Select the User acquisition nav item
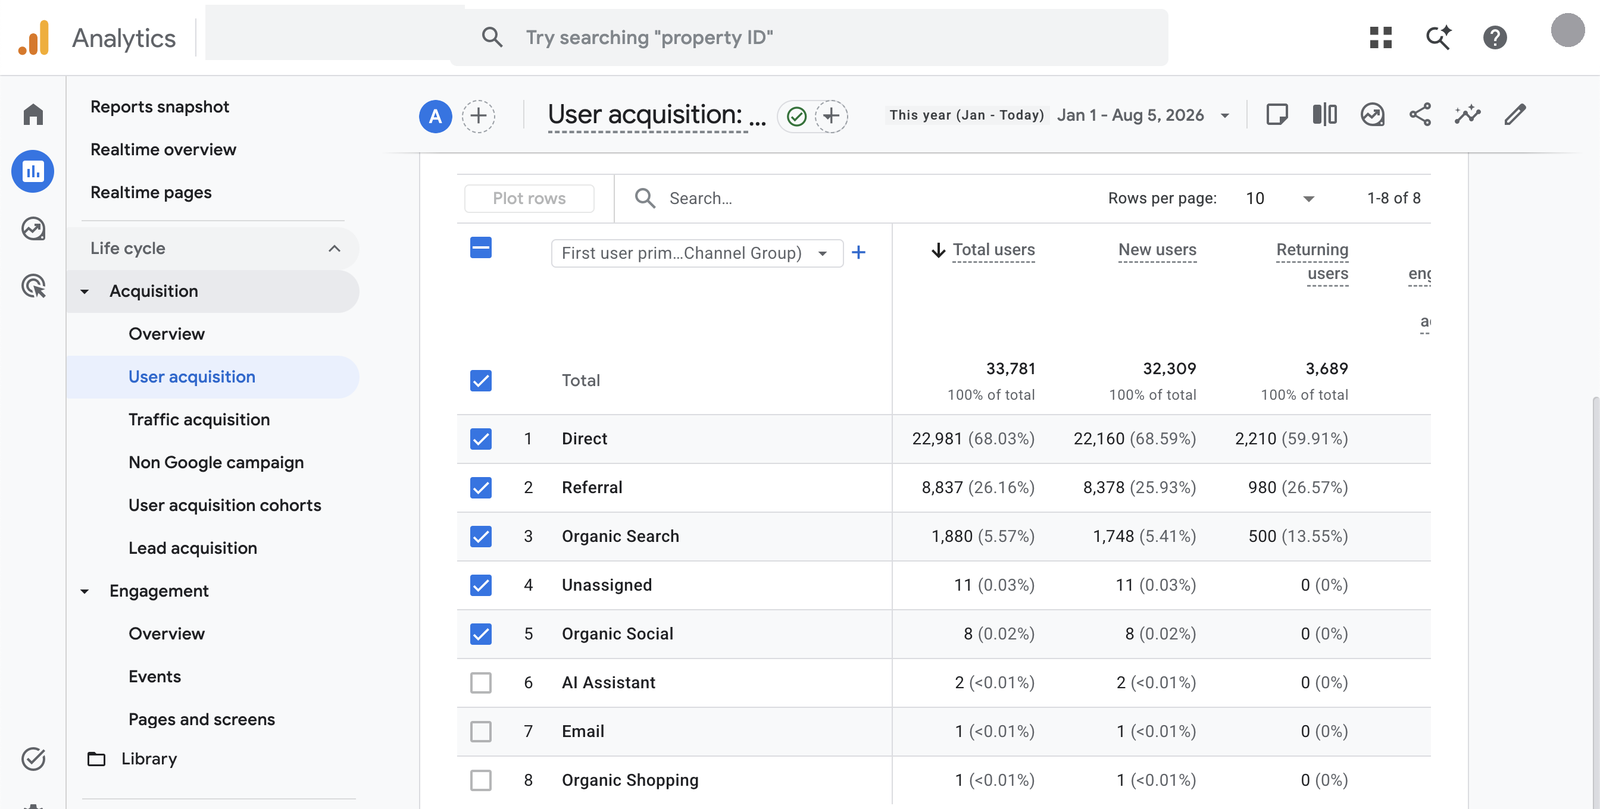1600x809 pixels. [x=192, y=377]
